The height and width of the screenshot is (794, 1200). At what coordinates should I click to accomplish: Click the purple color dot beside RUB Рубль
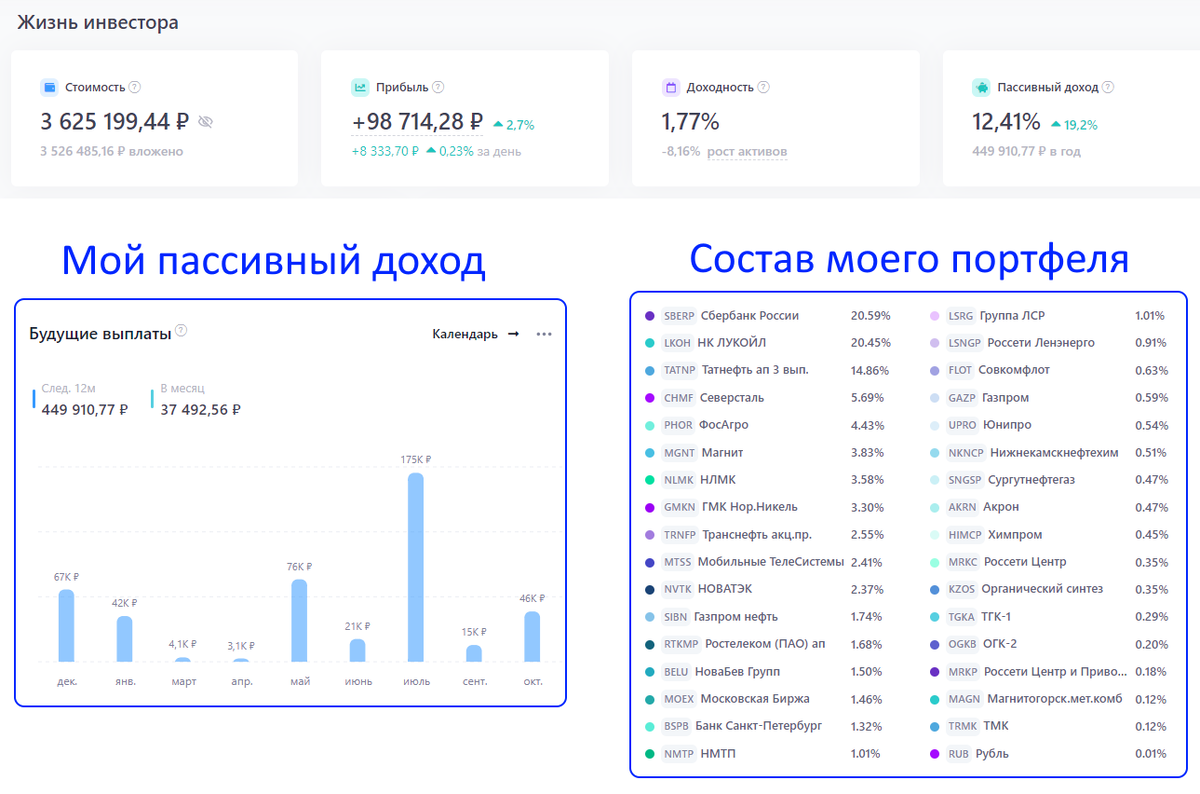[935, 754]
